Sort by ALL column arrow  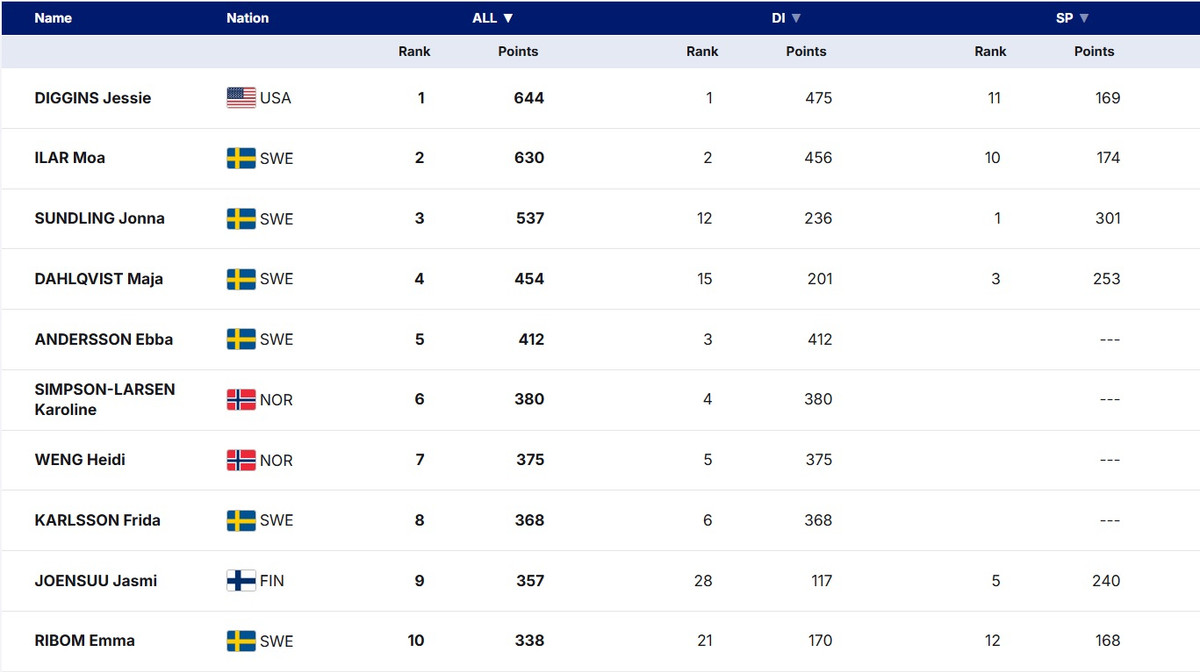click(x=508, y=18)
